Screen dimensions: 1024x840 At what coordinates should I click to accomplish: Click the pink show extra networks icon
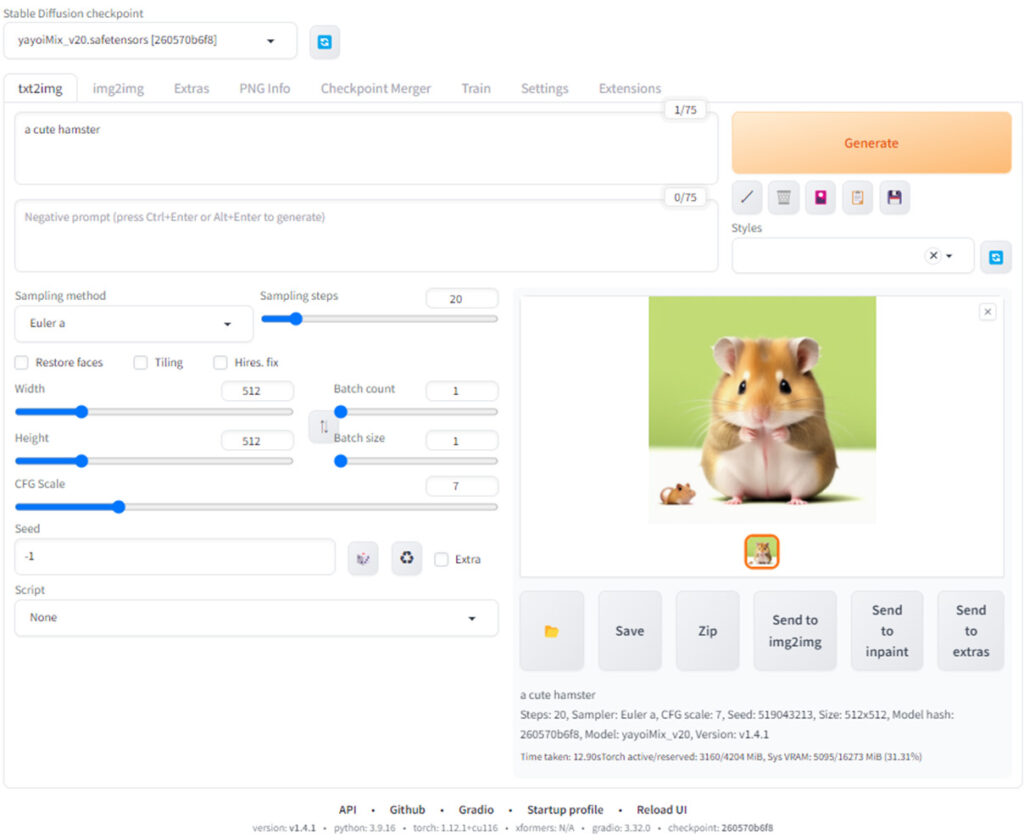[x=820, y=198]
